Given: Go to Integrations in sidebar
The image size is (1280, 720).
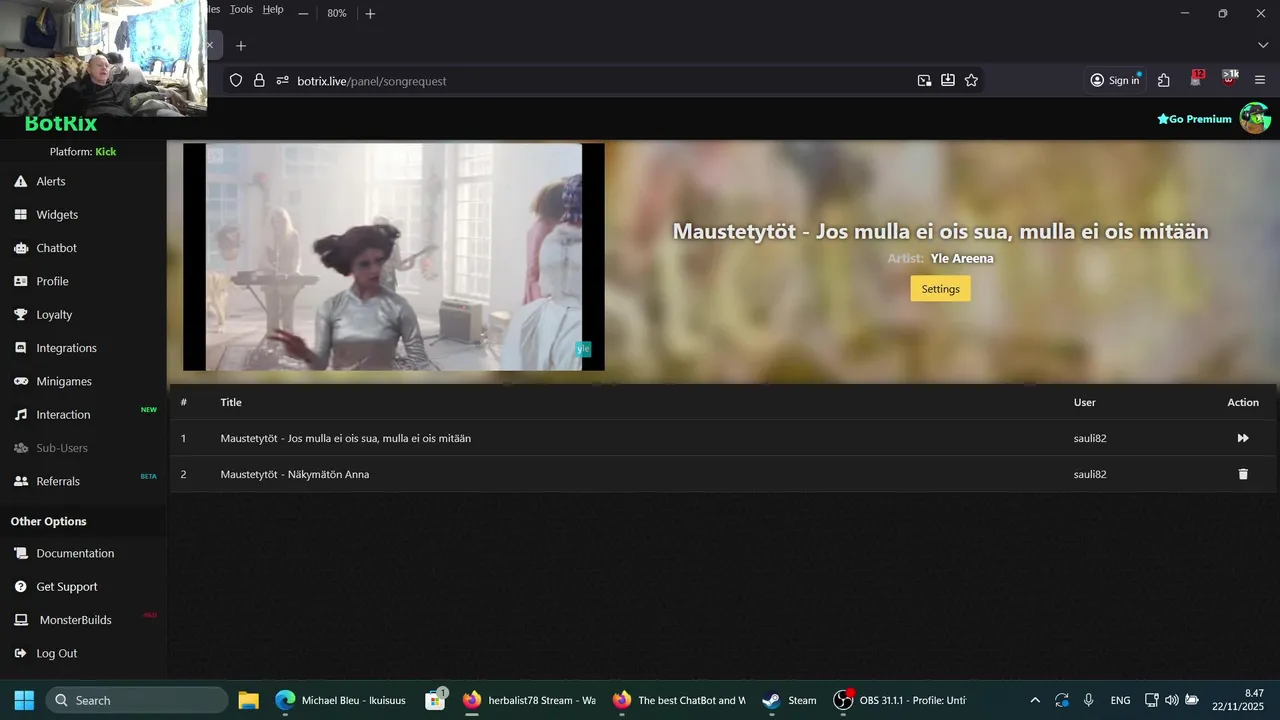Looking at the screenshot, I should pyautogui.click(x=66, y=348).
